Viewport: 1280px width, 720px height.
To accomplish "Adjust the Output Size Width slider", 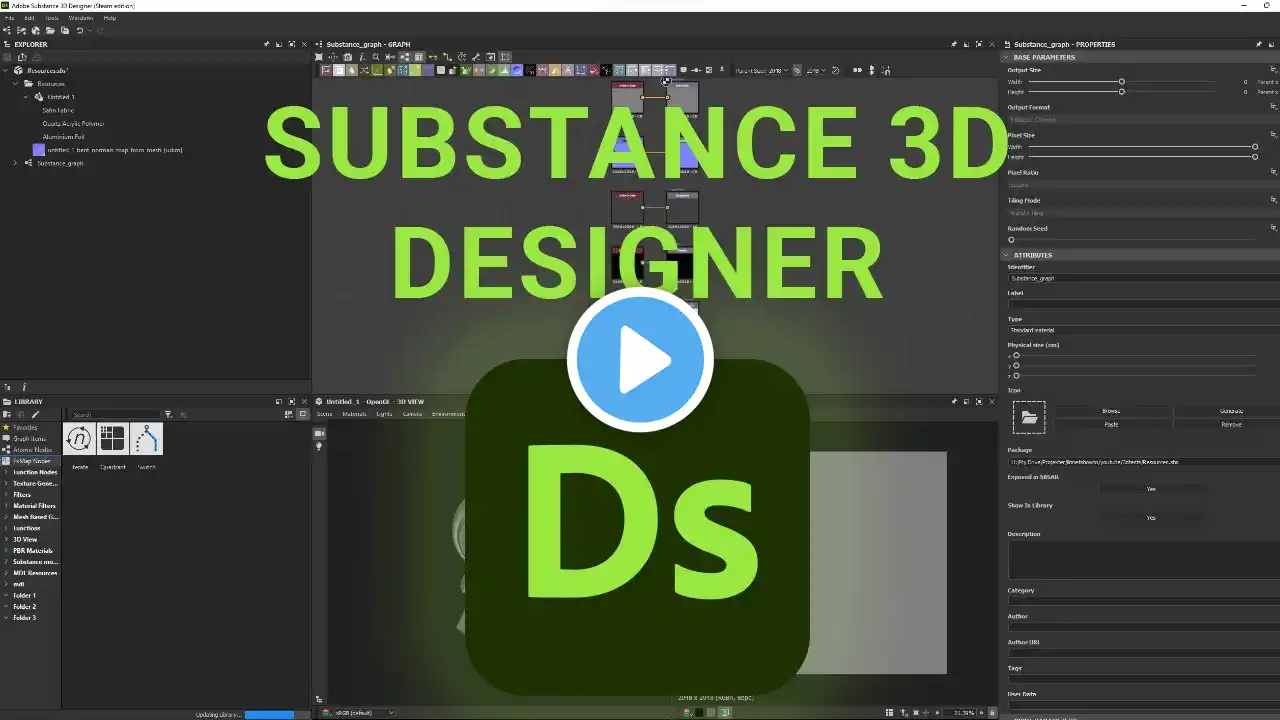I will (1122, 81).
